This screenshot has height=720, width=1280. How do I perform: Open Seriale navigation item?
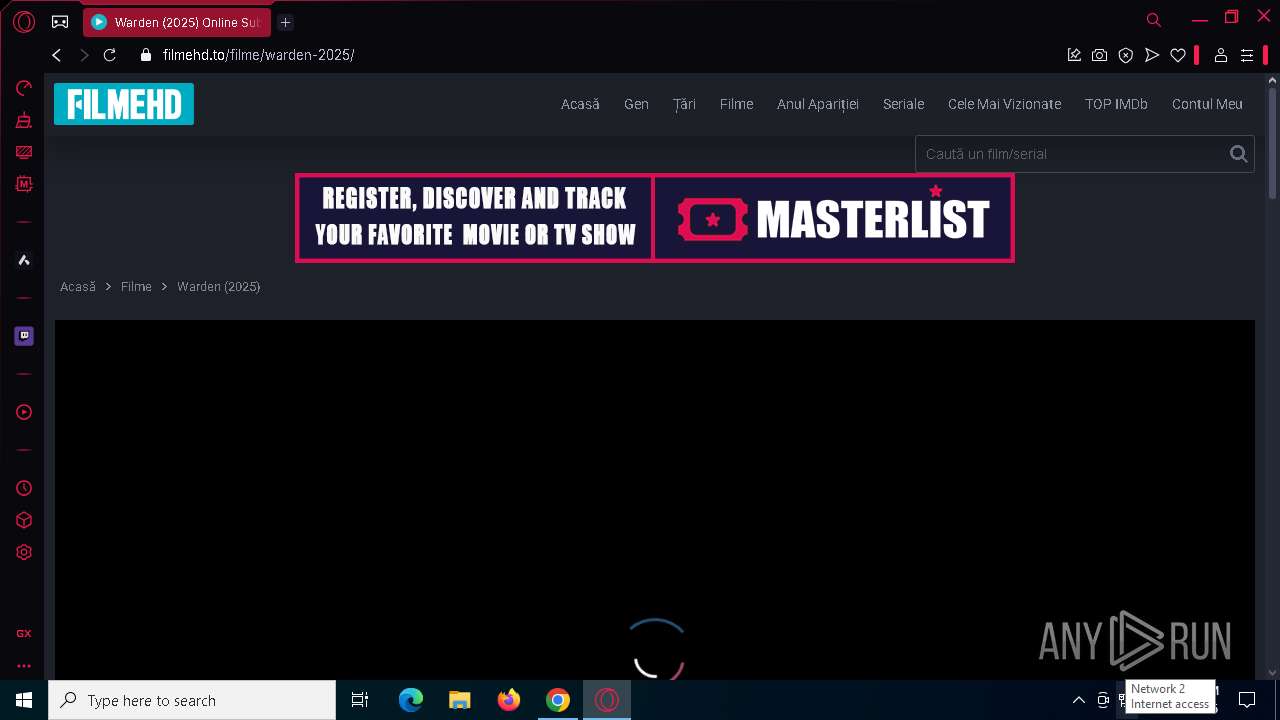tap(903, 104)
